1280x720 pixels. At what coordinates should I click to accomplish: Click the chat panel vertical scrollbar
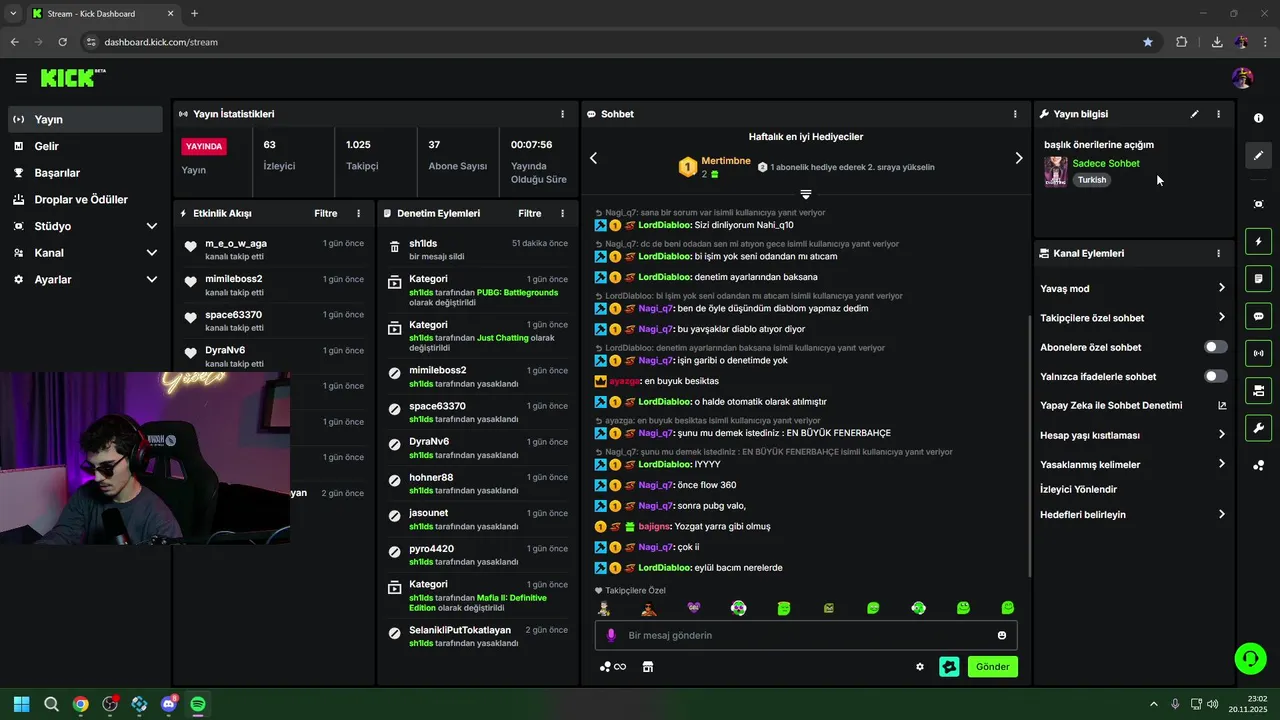[1030, 445]
